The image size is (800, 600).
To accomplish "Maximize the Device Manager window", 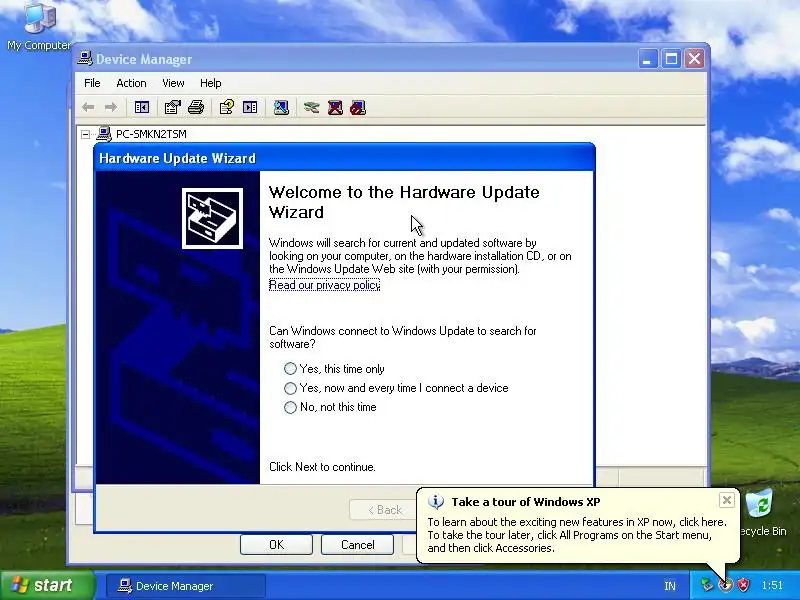I will click(x=671, y=59).
